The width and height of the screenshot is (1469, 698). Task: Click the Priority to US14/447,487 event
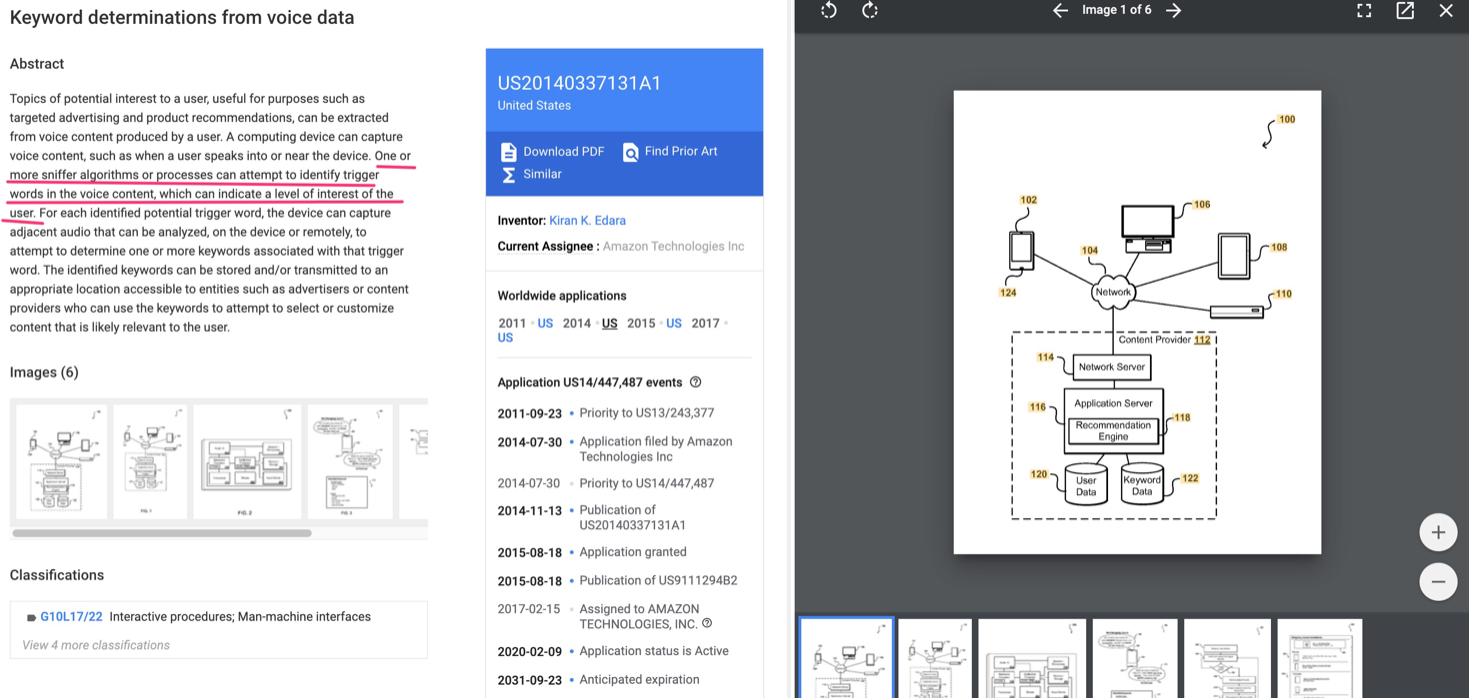tap(647, 483)
